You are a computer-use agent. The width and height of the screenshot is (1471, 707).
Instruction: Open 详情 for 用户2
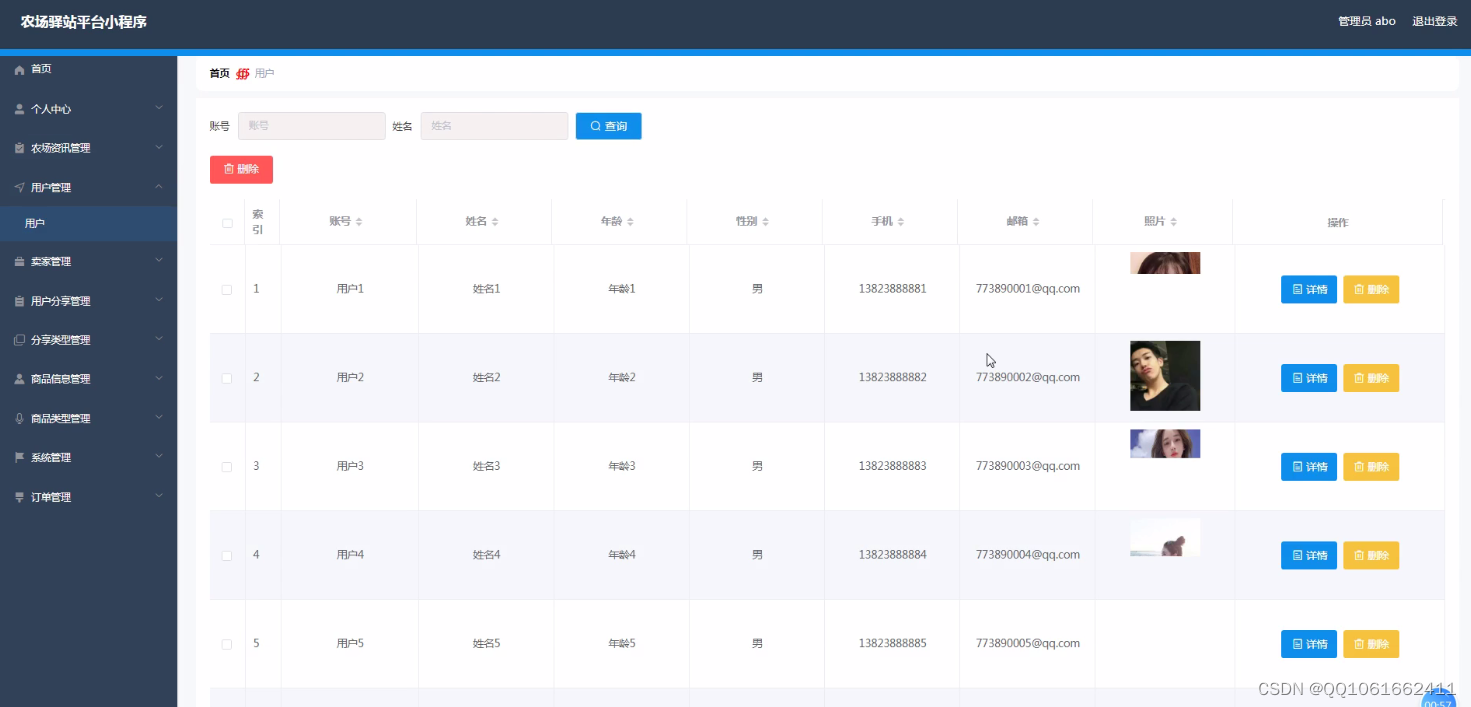[1308, 378]
